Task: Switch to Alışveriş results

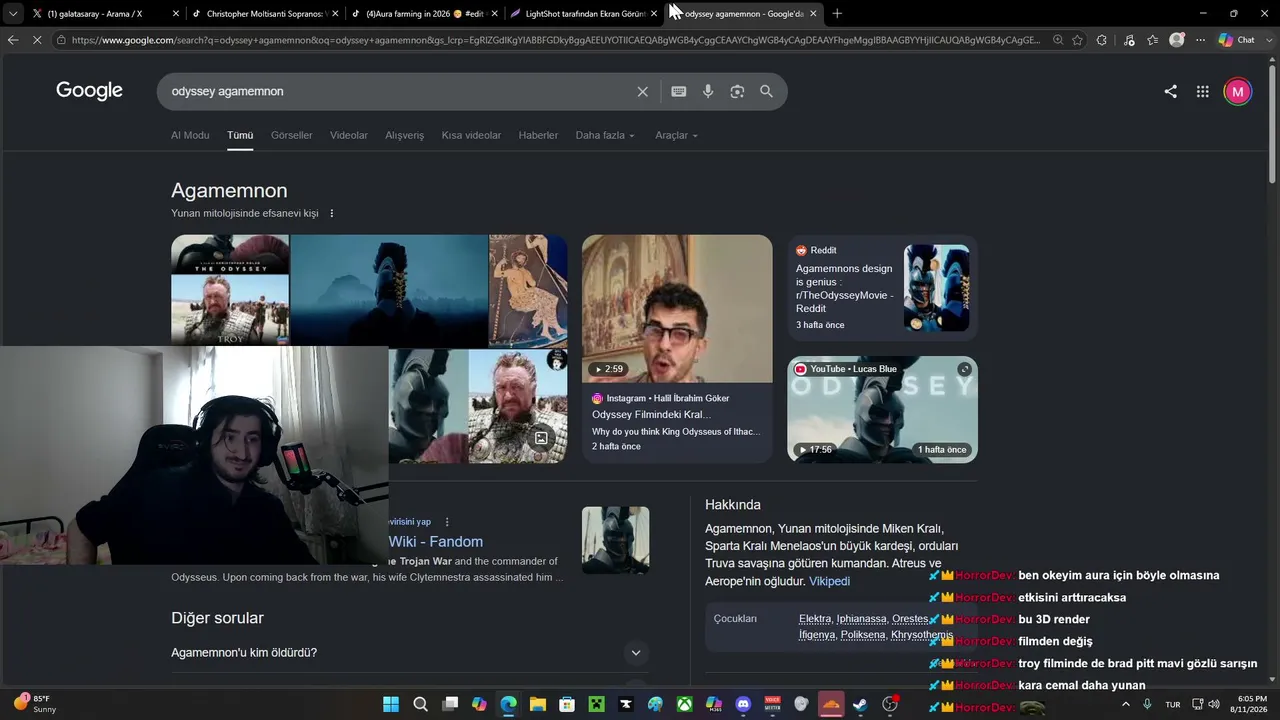Action: tap(405, 135)
